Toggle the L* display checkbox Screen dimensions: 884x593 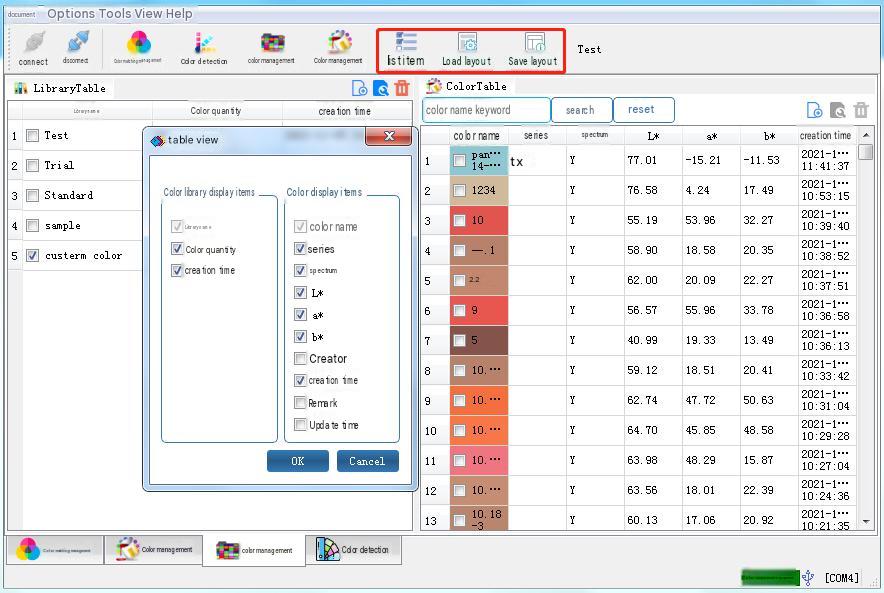(x=300, y=293)
